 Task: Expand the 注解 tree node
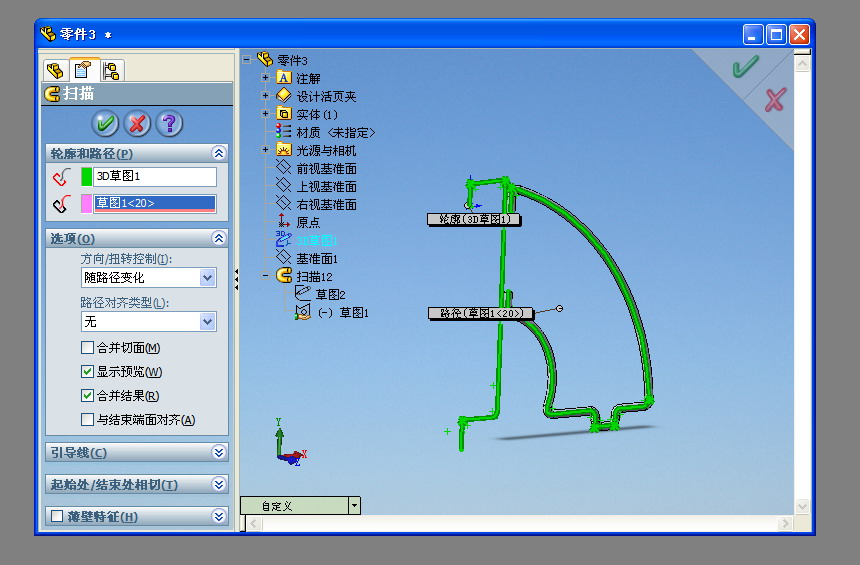pos(265,78)
